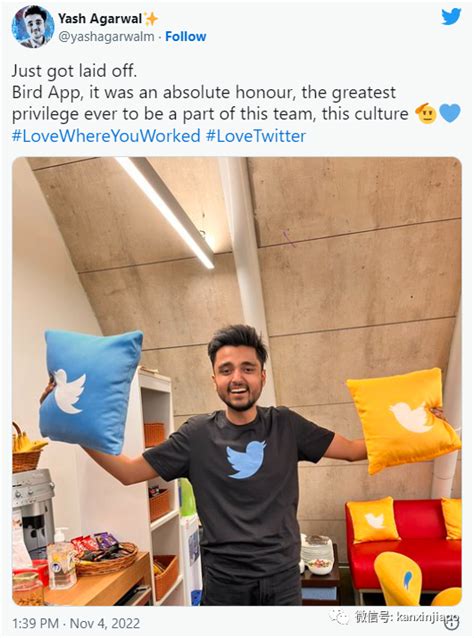Open the 1:39 PM Nov 4, 2022 timestamp
The width and height of the screenshot is (474, 638).
76,623
